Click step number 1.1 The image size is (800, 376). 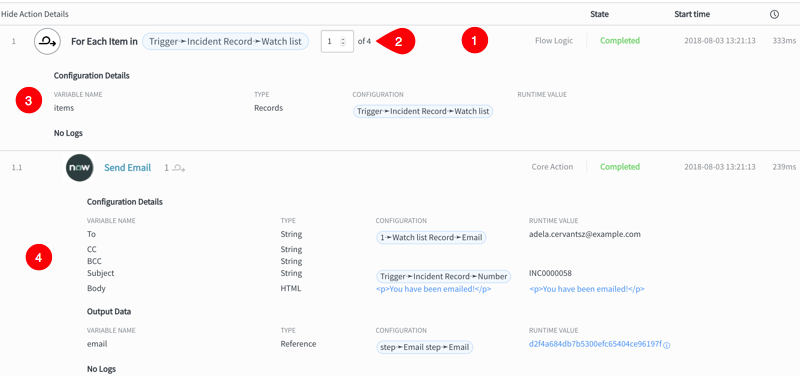[17, 167]
